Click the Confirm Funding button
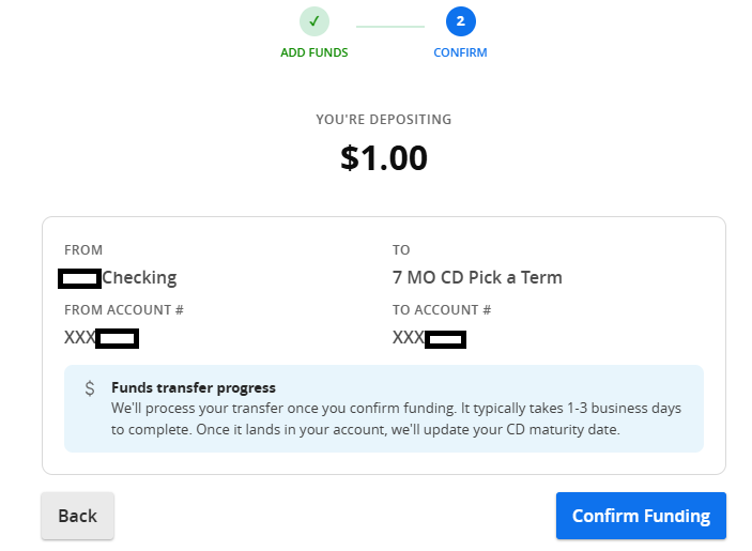The image size is (752, 551). click(x=641, y=516)
